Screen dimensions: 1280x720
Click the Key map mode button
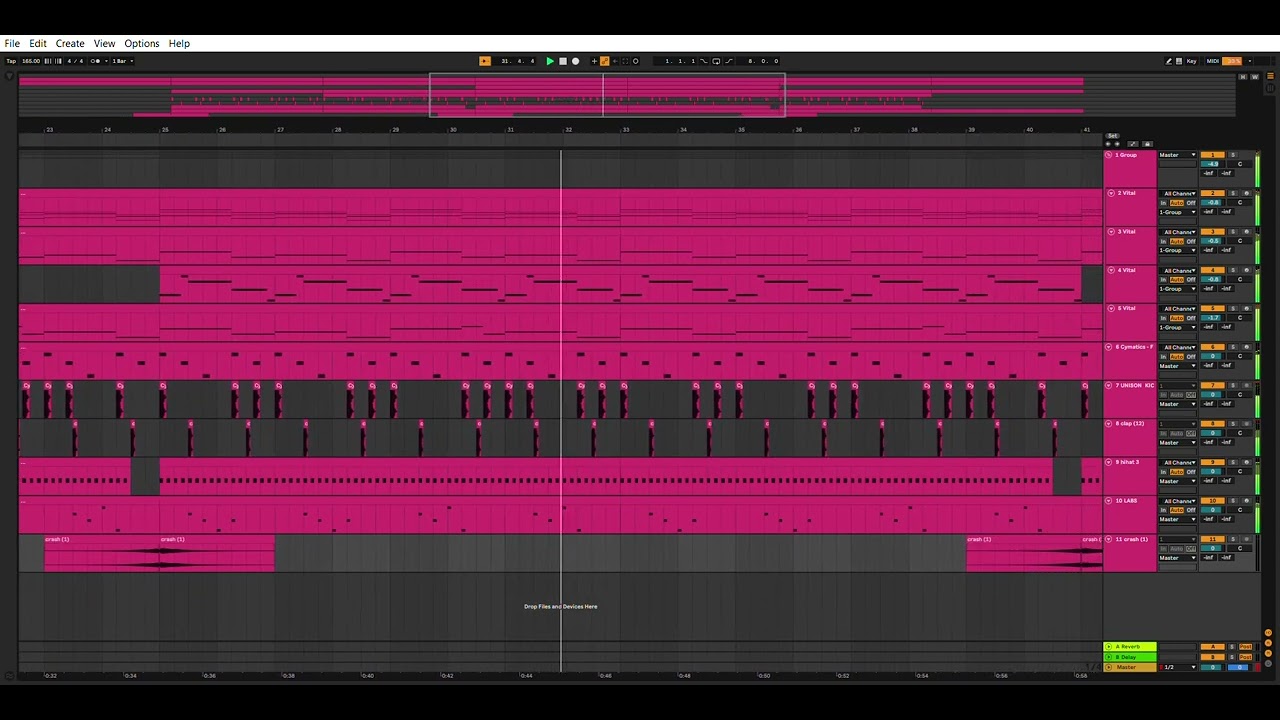coord(1191,61)
